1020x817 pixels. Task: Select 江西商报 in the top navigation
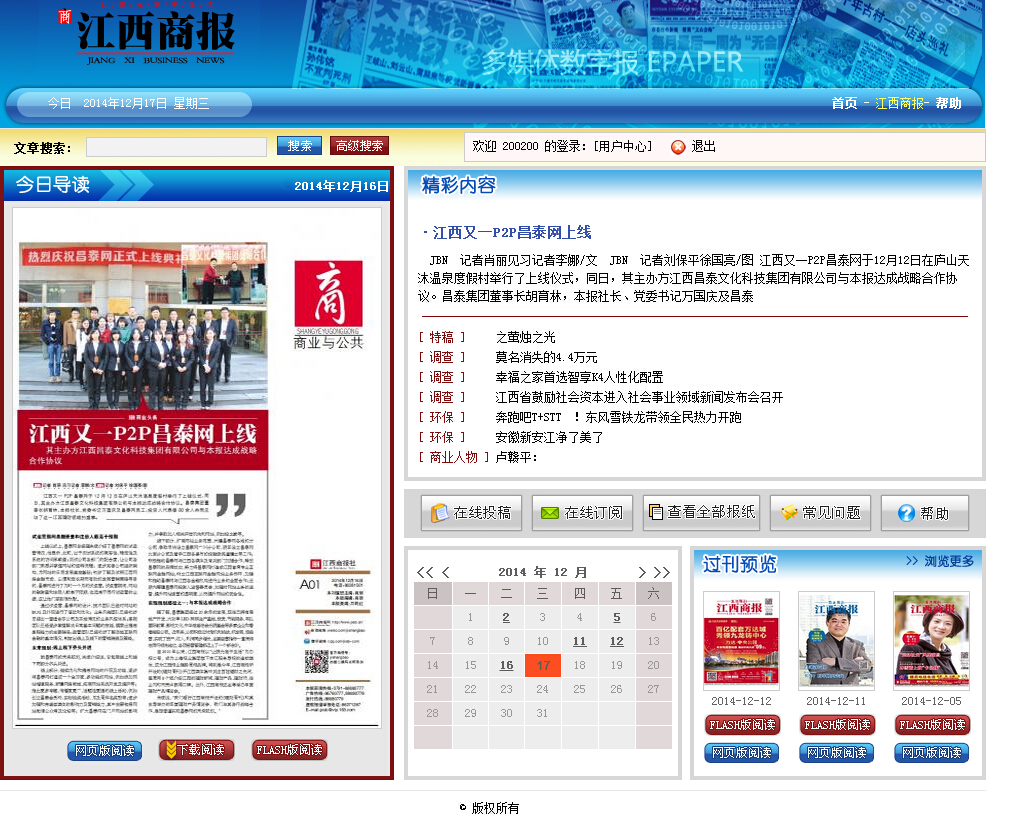pos(899,103)
